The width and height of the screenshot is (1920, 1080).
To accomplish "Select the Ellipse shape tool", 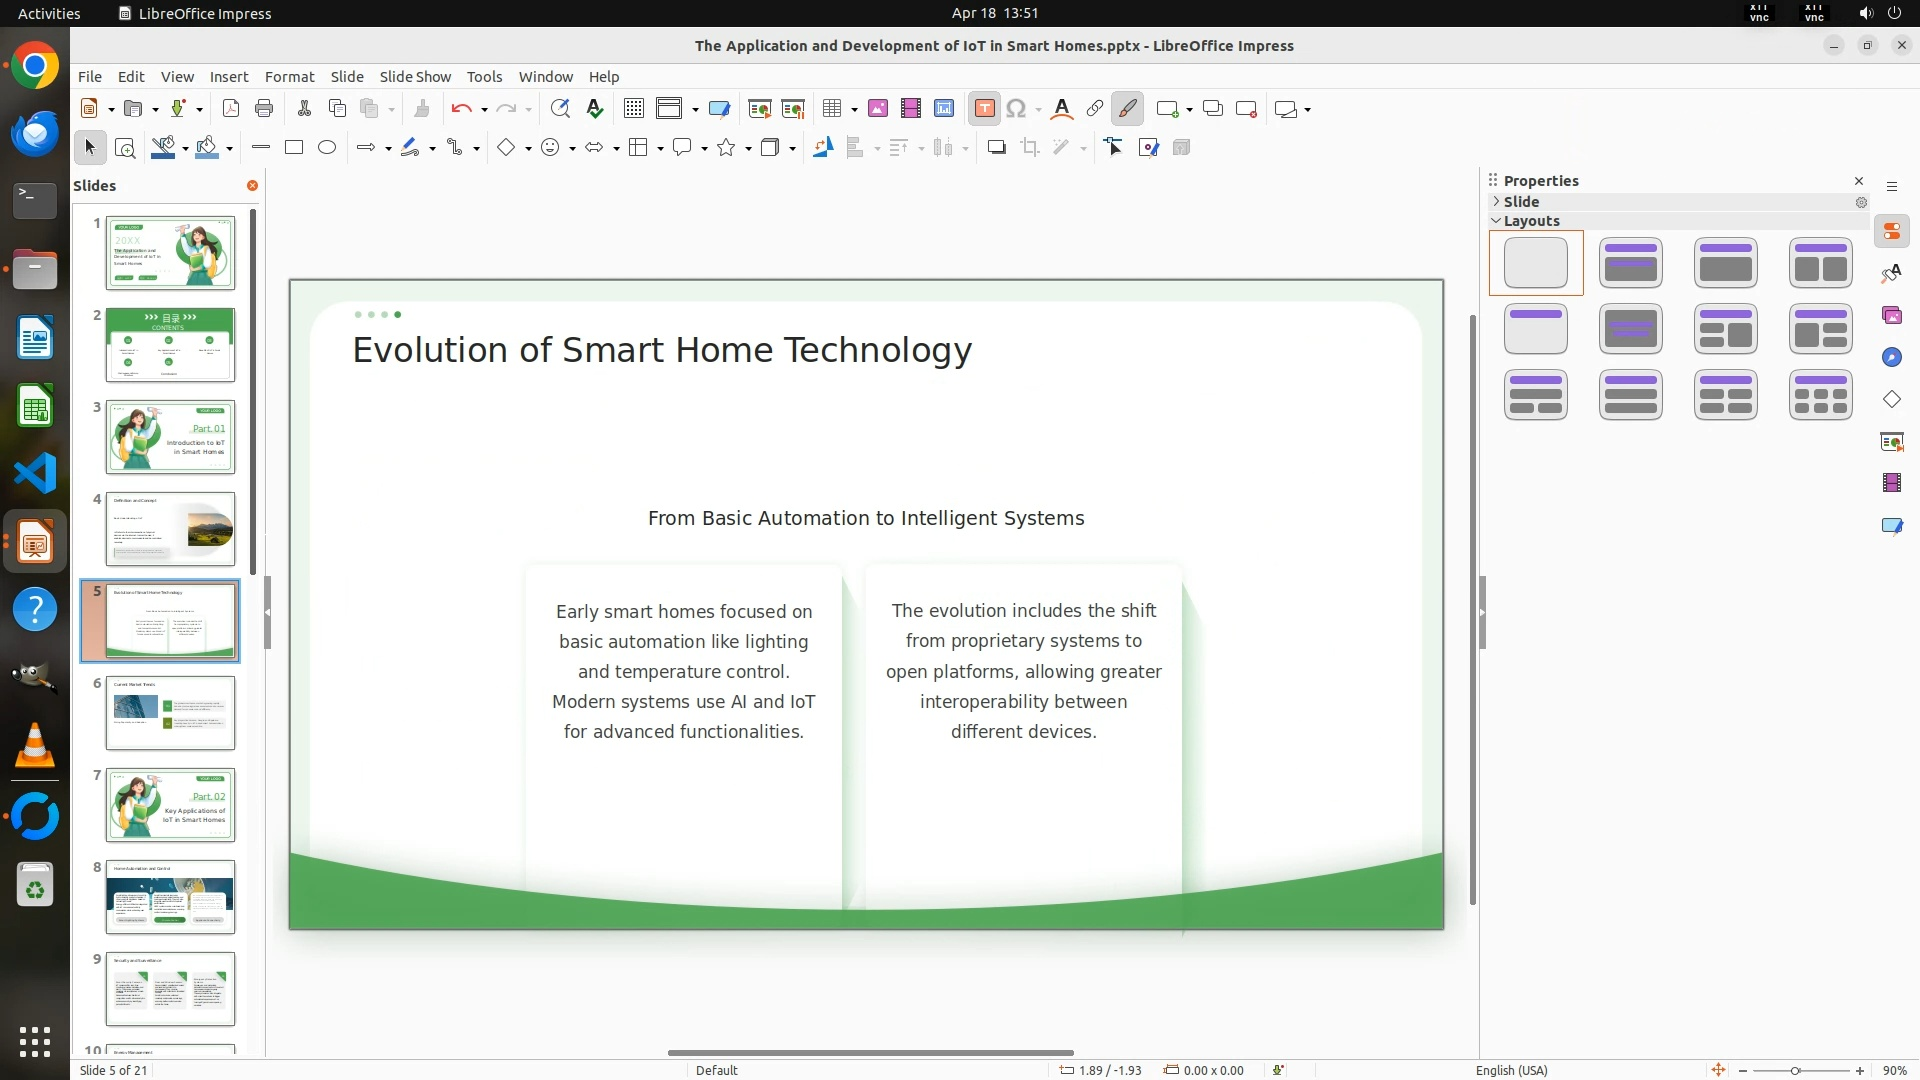I will click(x=327, y=148).
